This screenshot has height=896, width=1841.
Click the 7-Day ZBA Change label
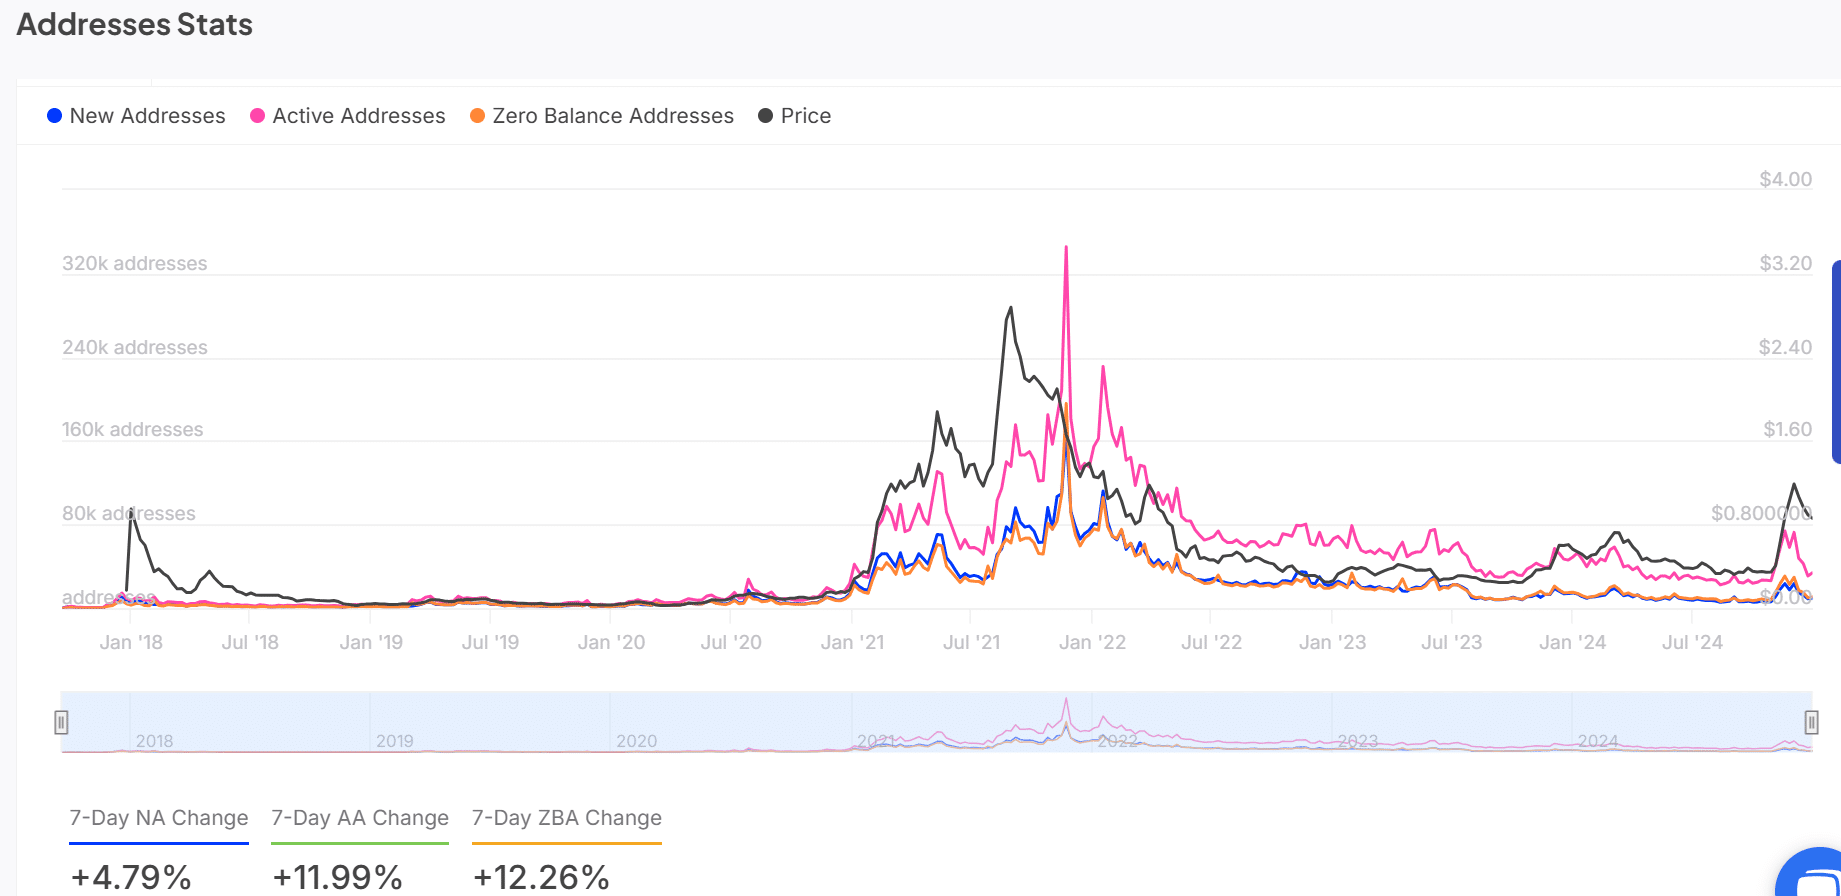566,818
